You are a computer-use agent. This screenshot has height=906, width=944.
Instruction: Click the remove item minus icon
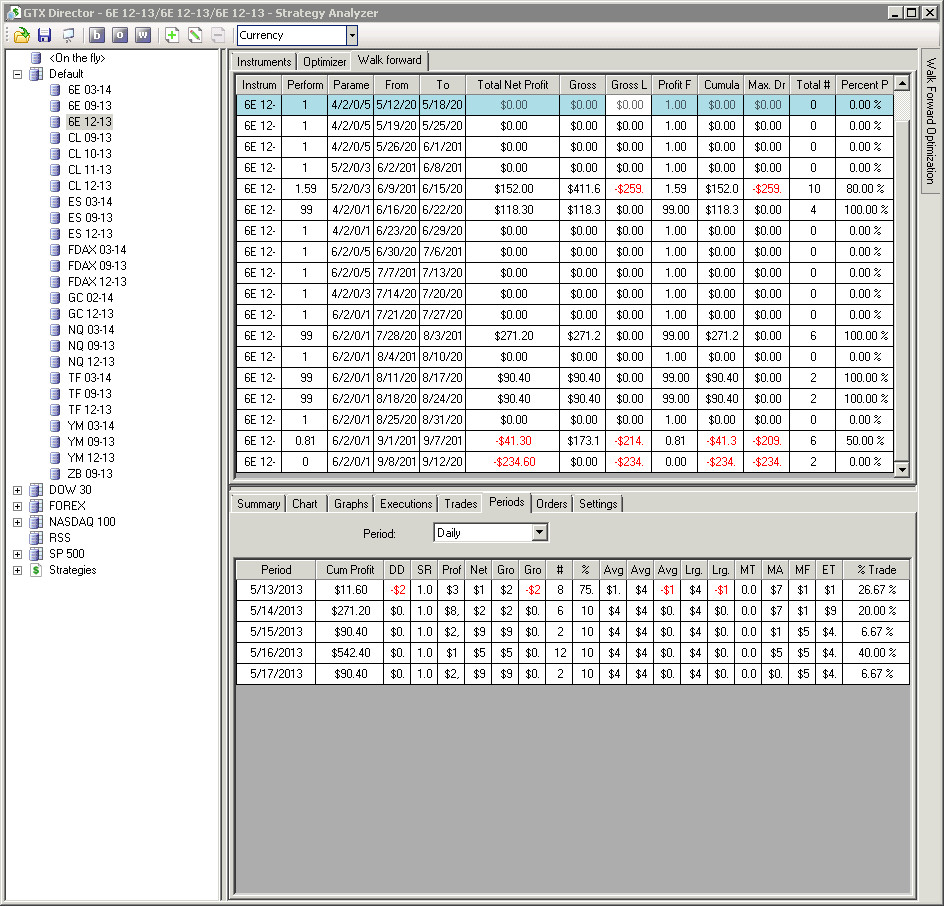tap(218, 36)
